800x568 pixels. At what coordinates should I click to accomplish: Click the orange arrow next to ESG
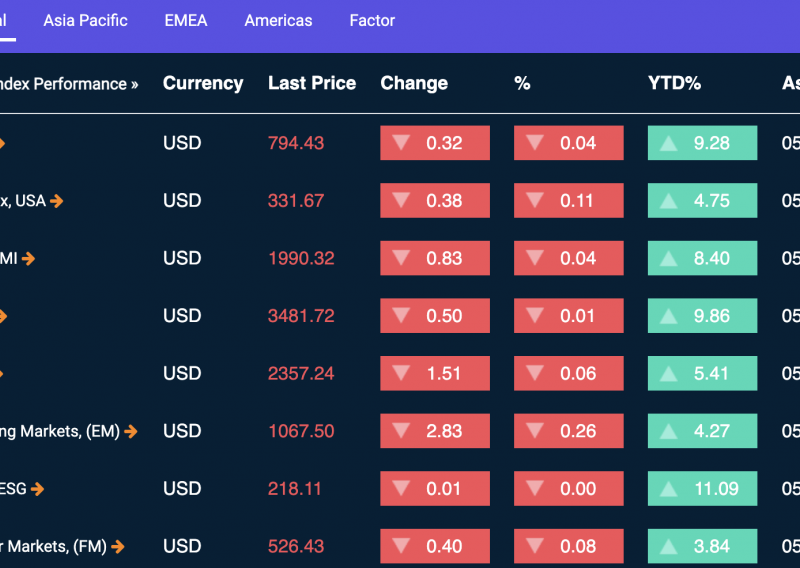point(37,489)
